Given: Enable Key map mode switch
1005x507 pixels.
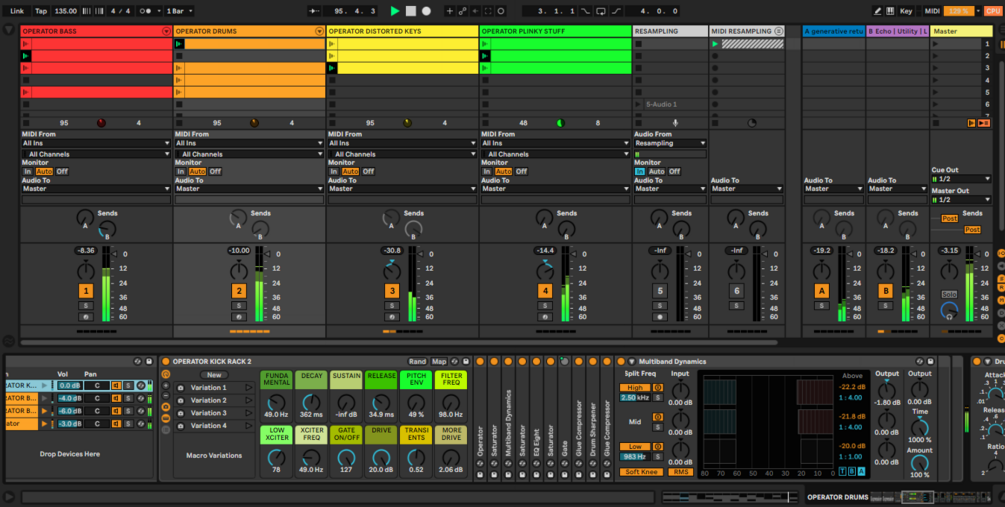Looking at the screenshot, I should (906, 11).
